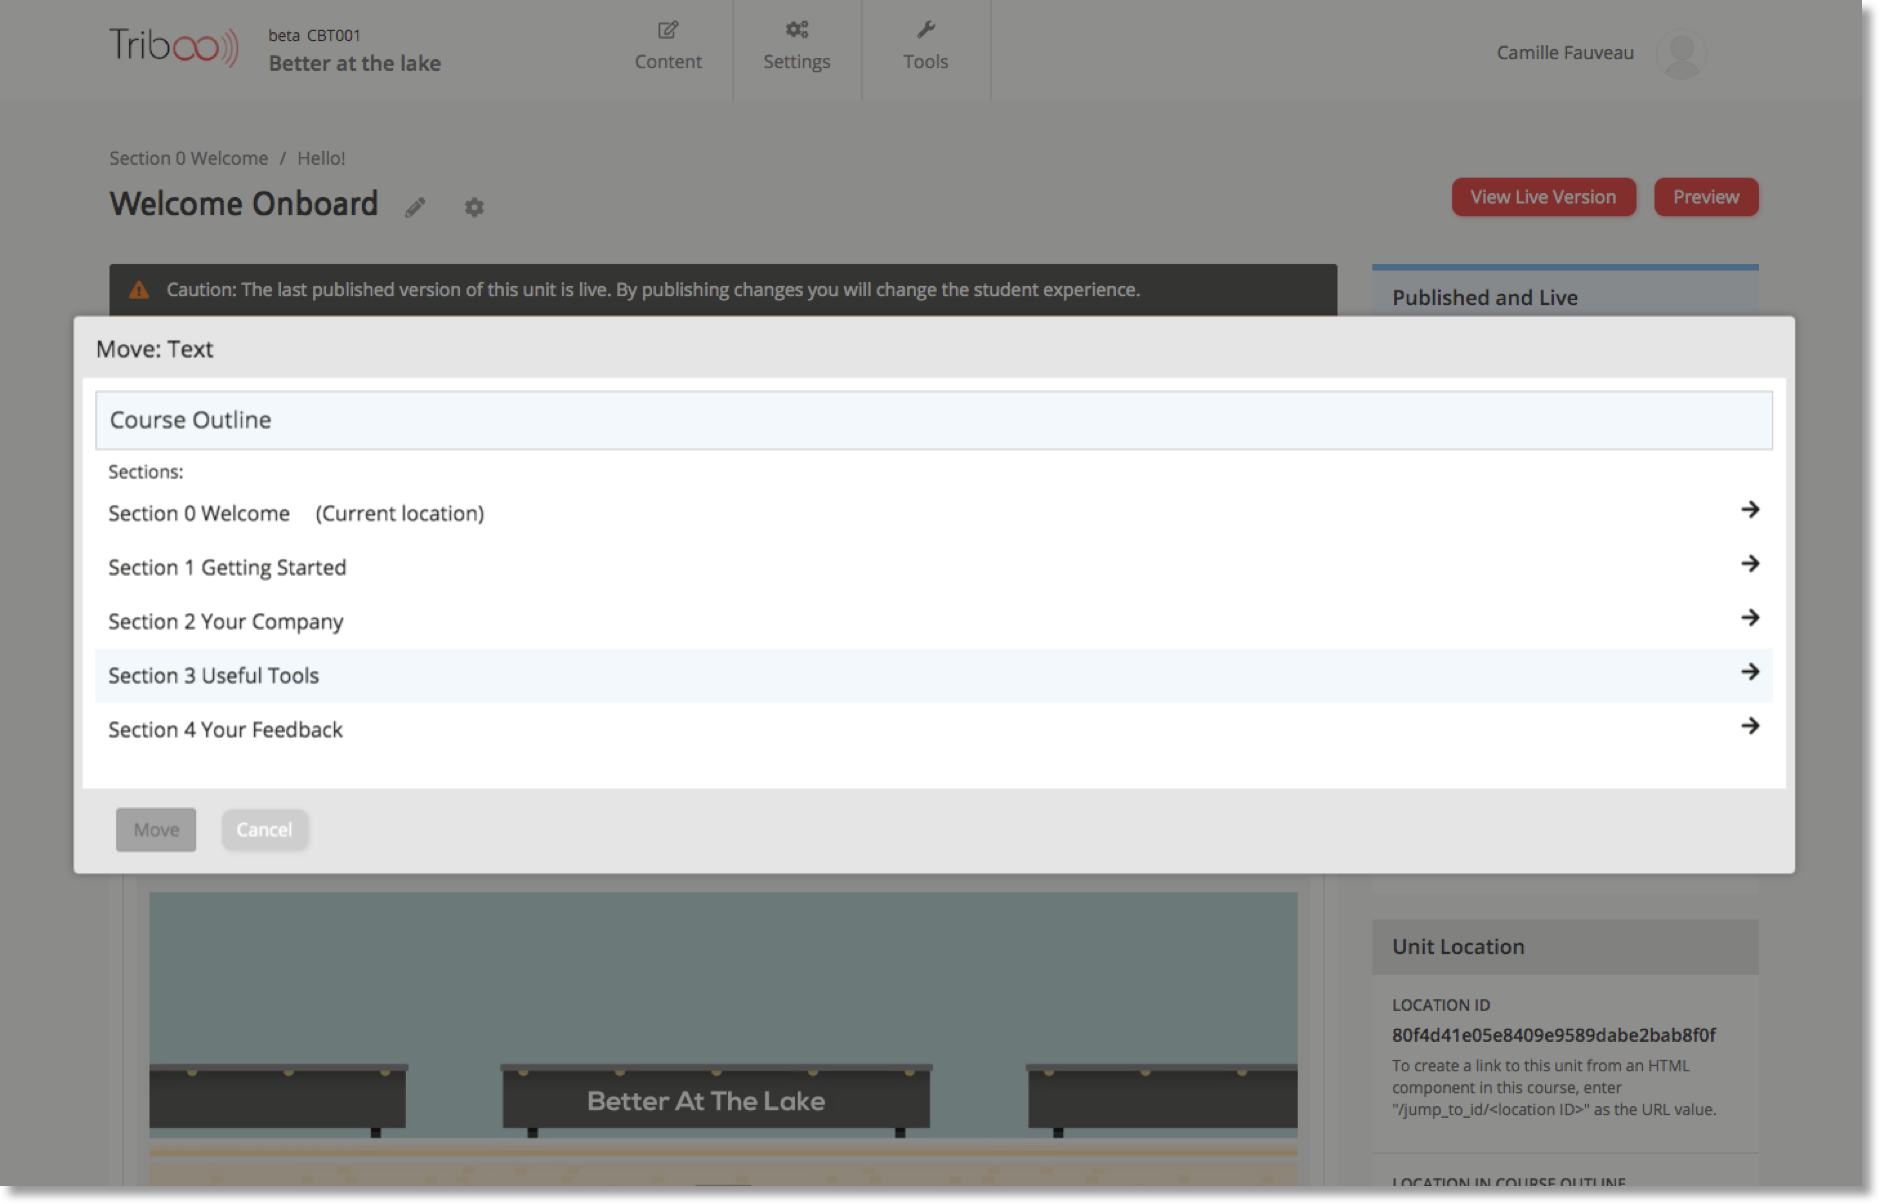Open the Camille Fauveau account menu
Viewport: 1880px width, 1204px height.
click(x=1564, y=53)
